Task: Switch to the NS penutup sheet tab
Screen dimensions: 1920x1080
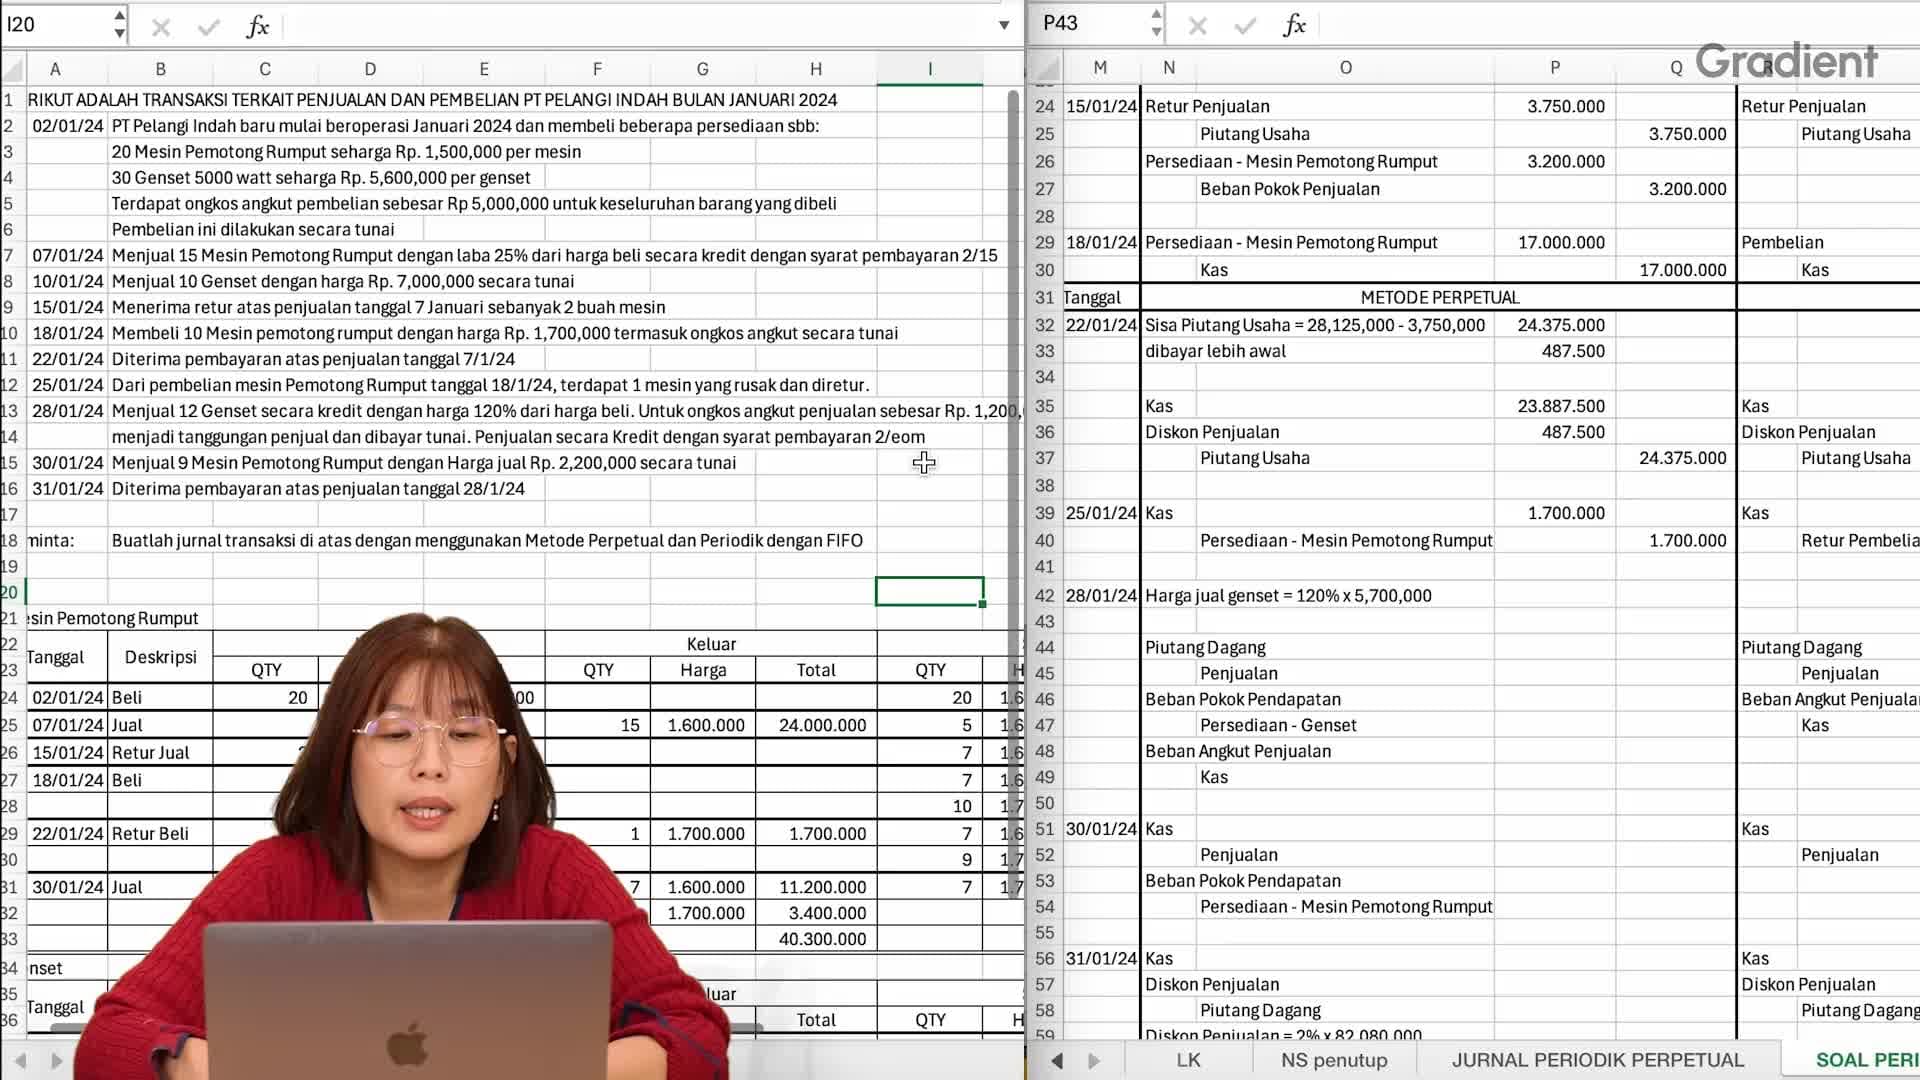Action: click(1334, 1060)
